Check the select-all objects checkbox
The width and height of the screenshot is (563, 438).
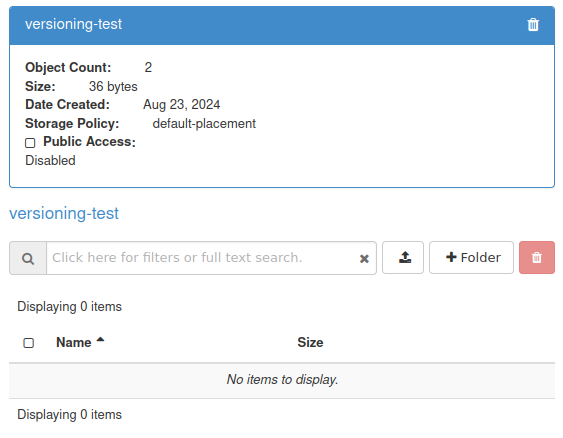point(29,343)
